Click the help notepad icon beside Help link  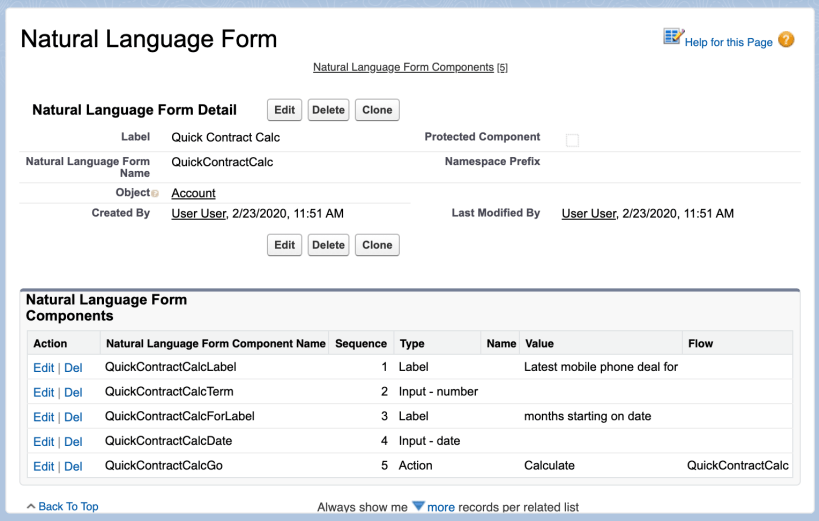click(672, 38)
